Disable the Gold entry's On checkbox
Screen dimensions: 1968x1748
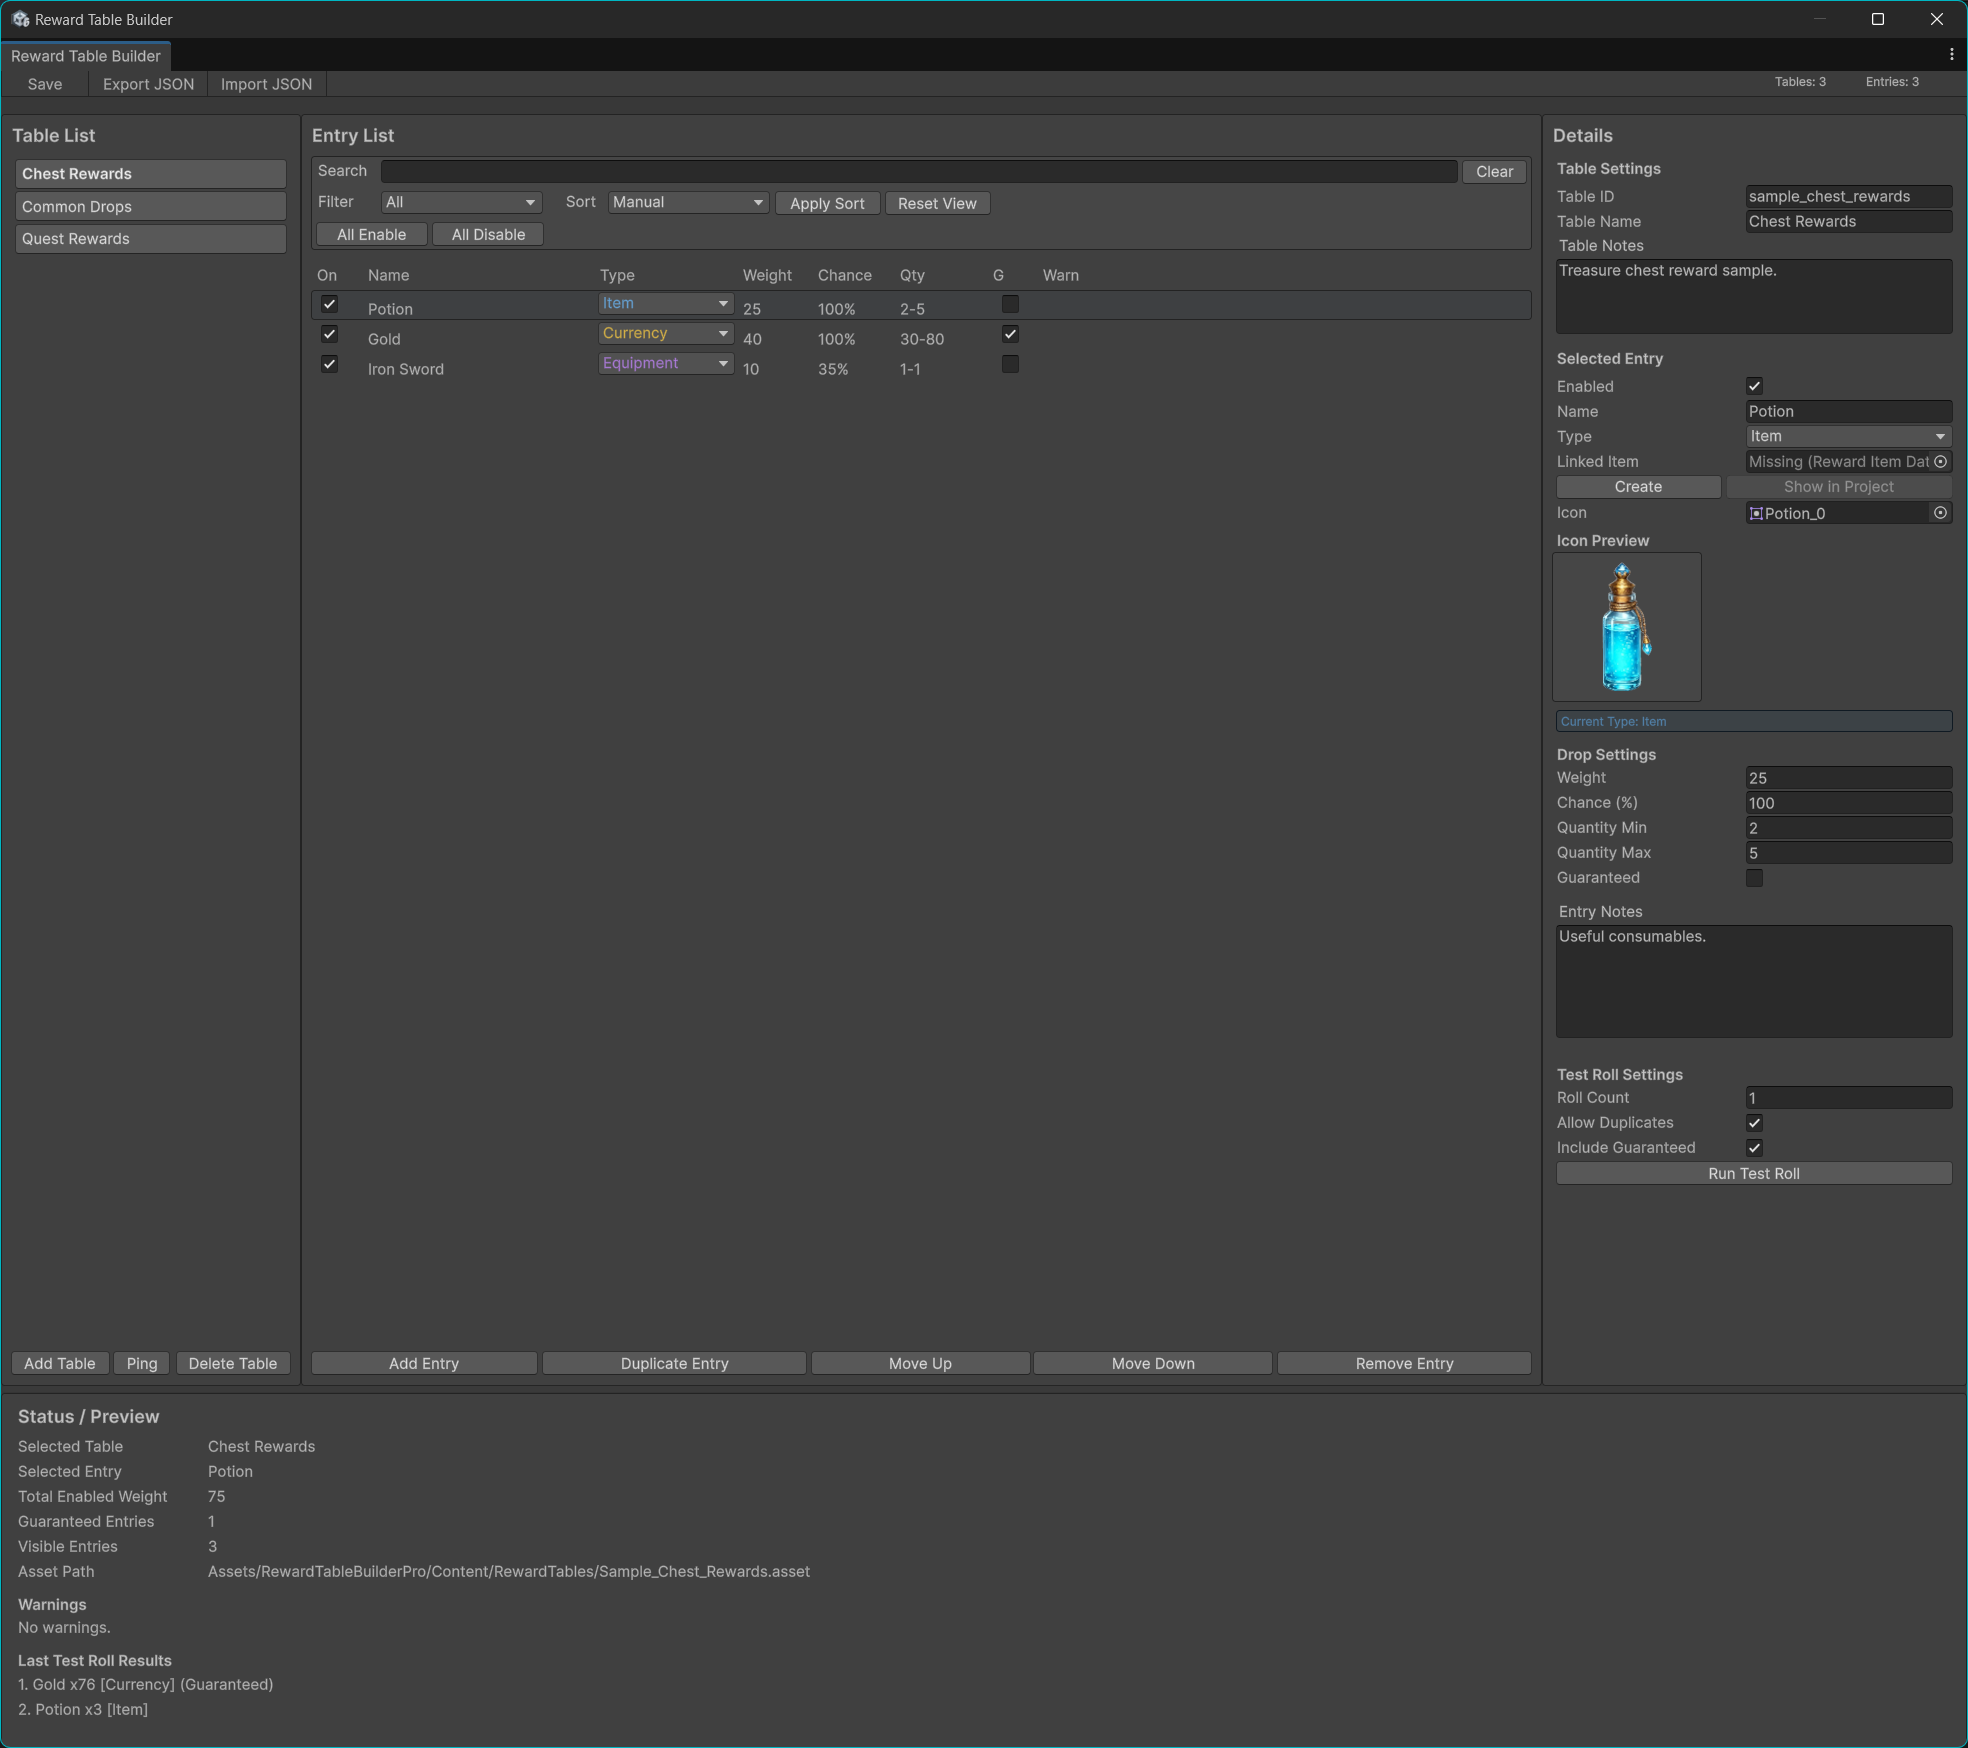coord(329,334)
